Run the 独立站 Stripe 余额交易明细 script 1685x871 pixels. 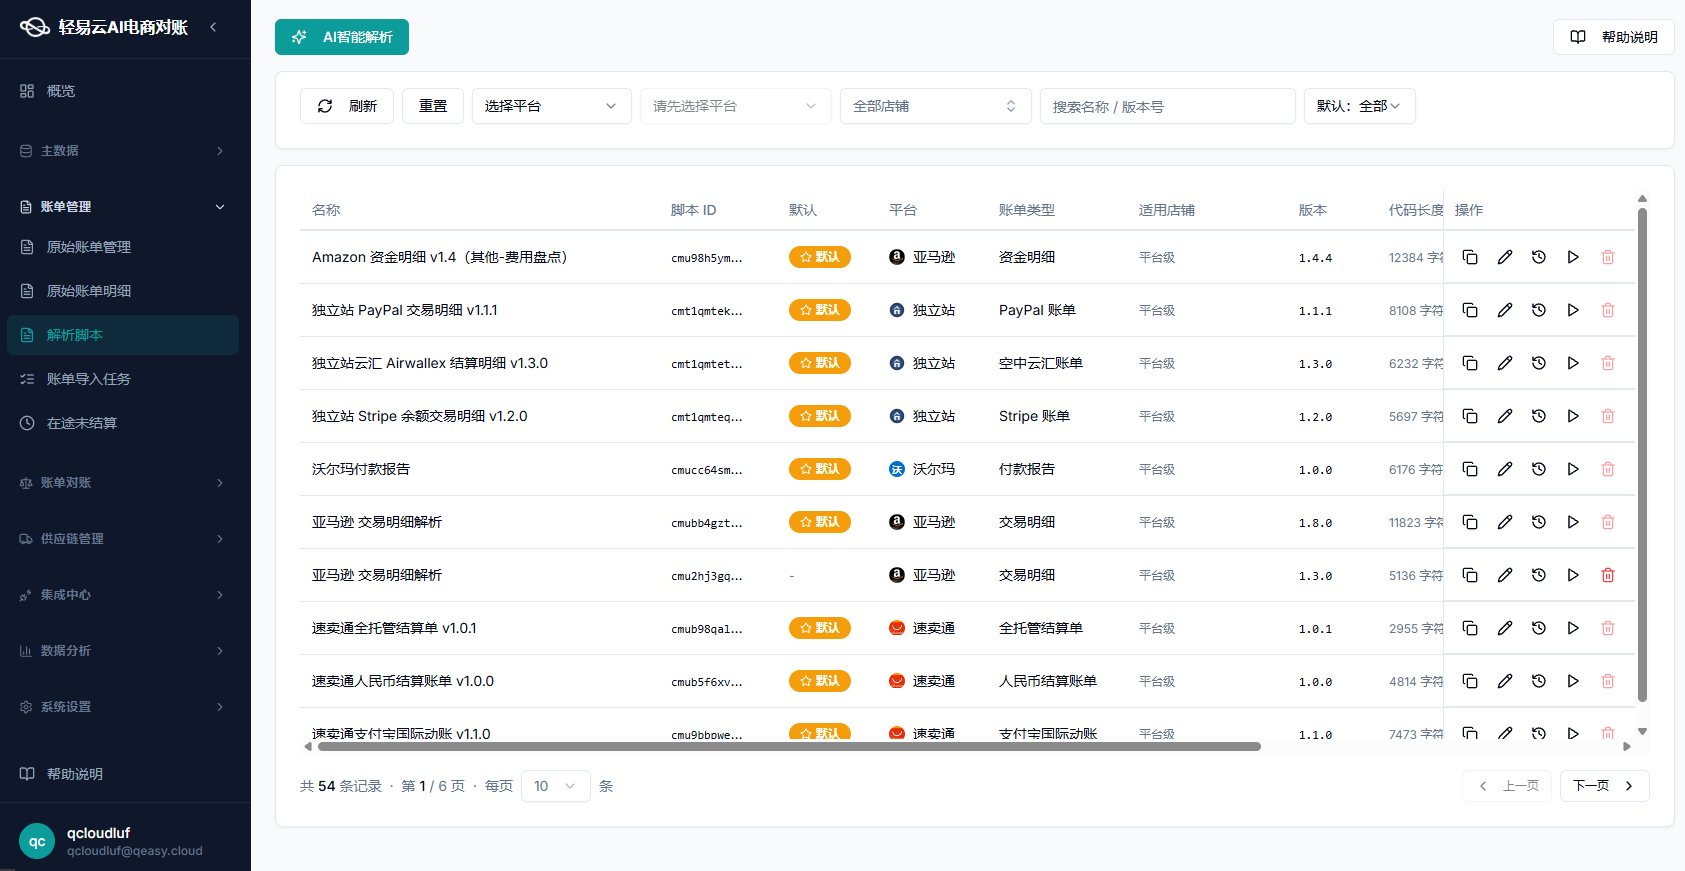tap(1573, 416)
